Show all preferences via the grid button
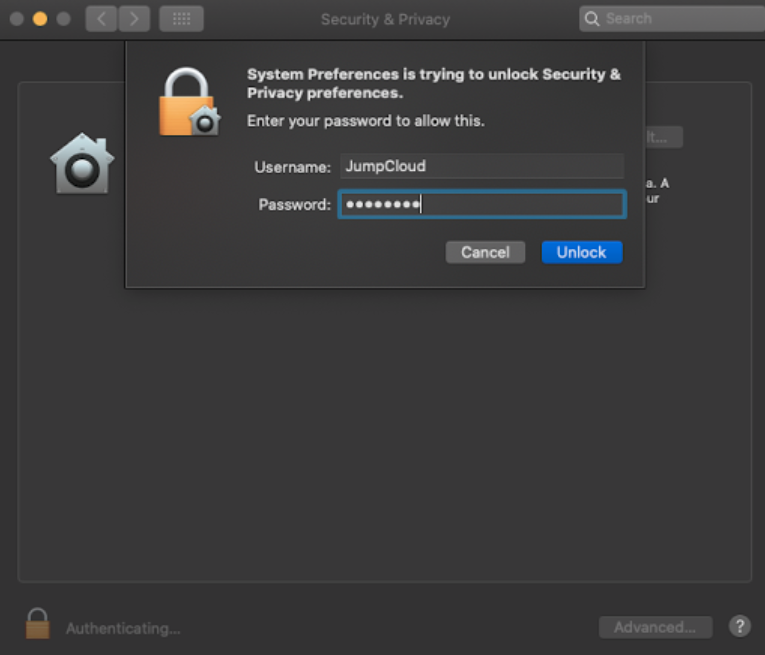 pyautogui.click(x=181, y=19)
